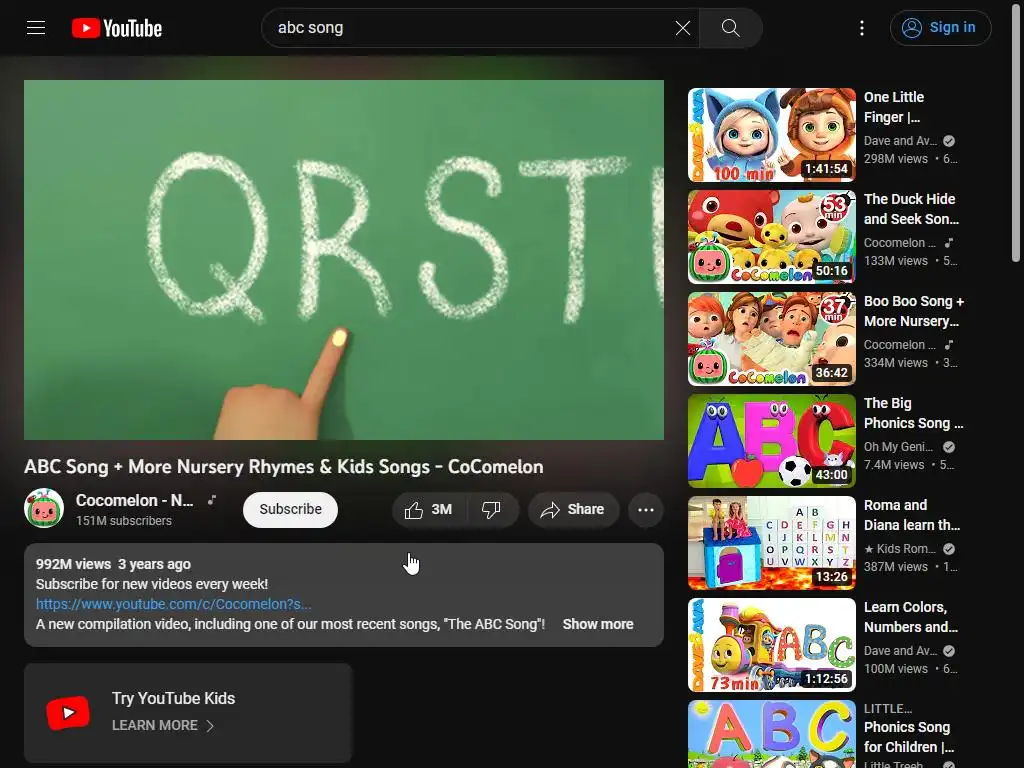This screenshot has height=768, width=1024.
Task: Open the youtube.com/c/Cocomelon link in description
Action: tap(173, 604)
